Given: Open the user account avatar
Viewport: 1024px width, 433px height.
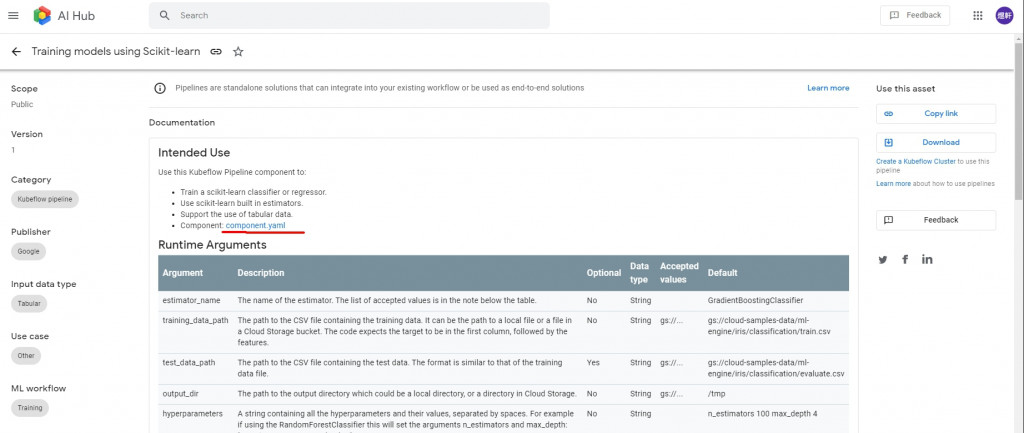Looking at the screenshot, I should click(x=1004, y=16).
